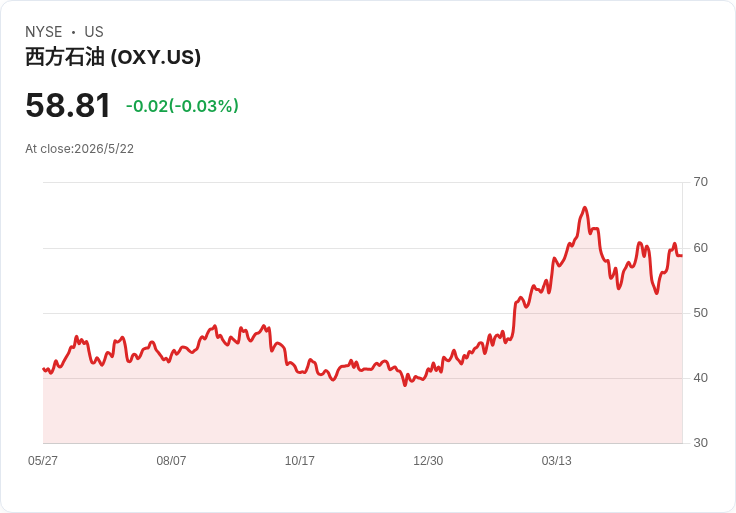Click the 30 price axis label
This screenshot has height=513, width=736.
[x=700, y=443]
